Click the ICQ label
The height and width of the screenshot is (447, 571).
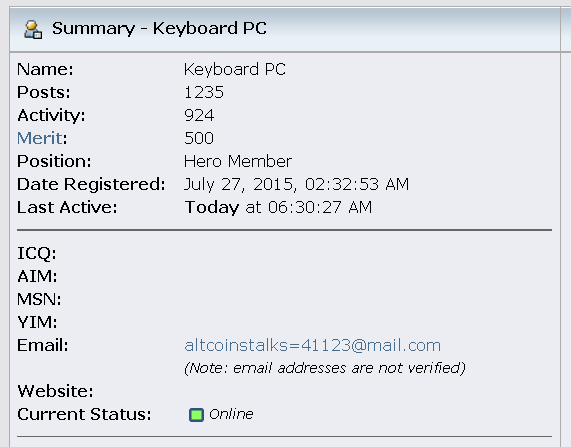point(37,253)
